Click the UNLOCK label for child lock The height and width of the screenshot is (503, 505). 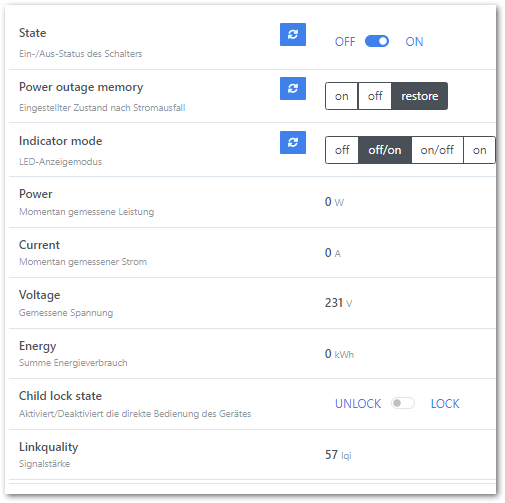click(x=358, y=404)
